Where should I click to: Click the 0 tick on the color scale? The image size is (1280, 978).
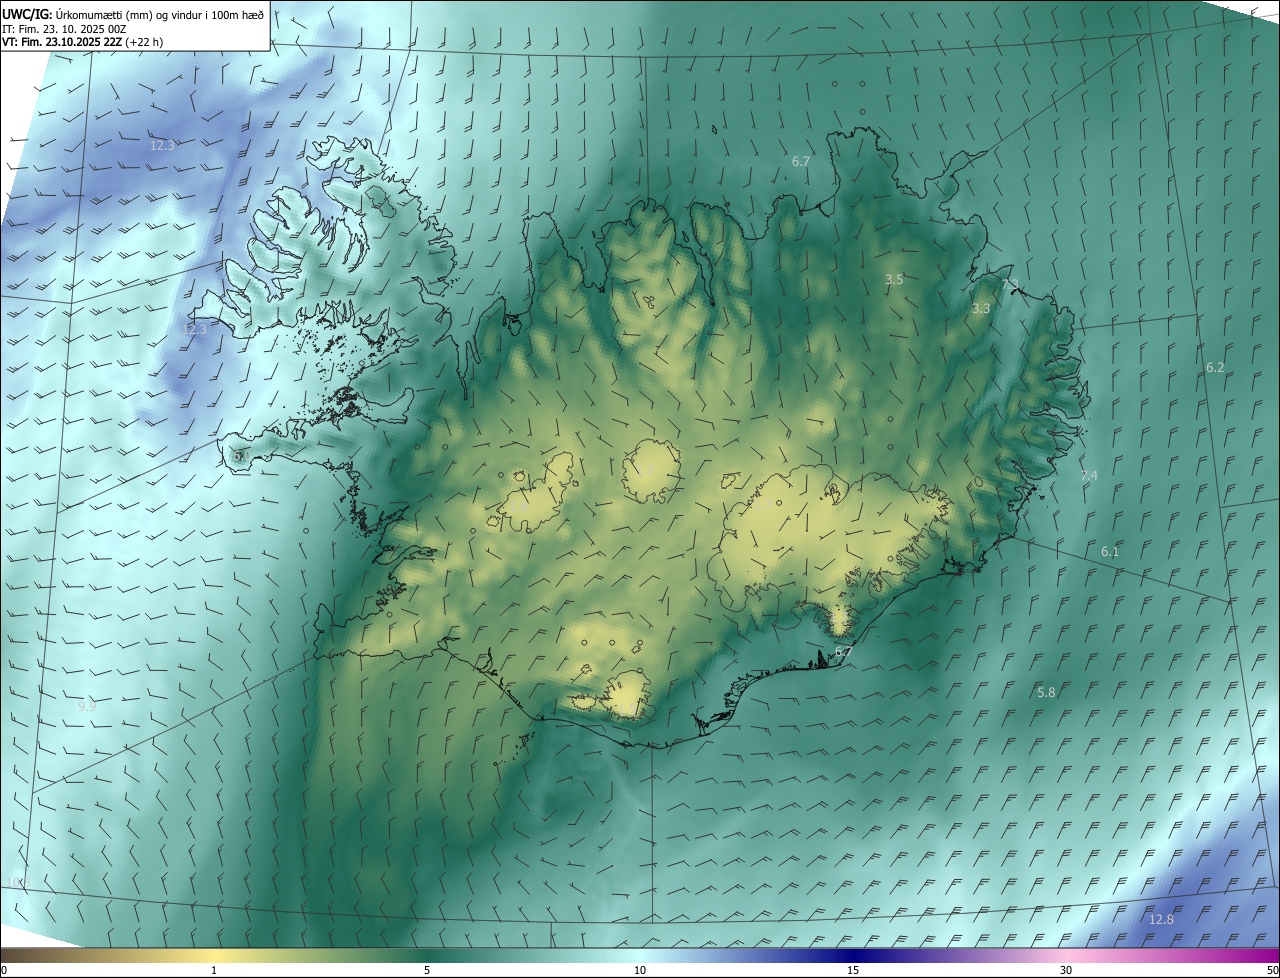pos(4,971)
